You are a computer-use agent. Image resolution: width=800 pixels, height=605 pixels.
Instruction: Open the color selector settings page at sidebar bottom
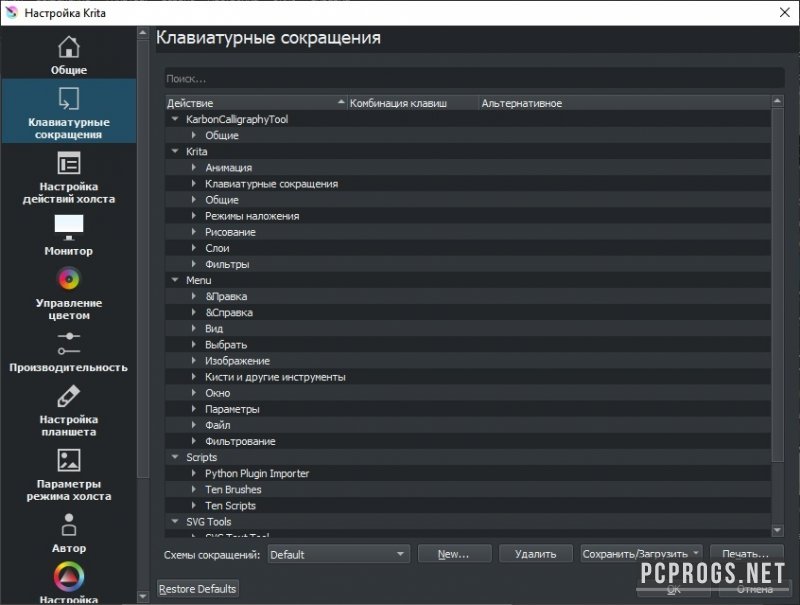click(x=68, y=582)
